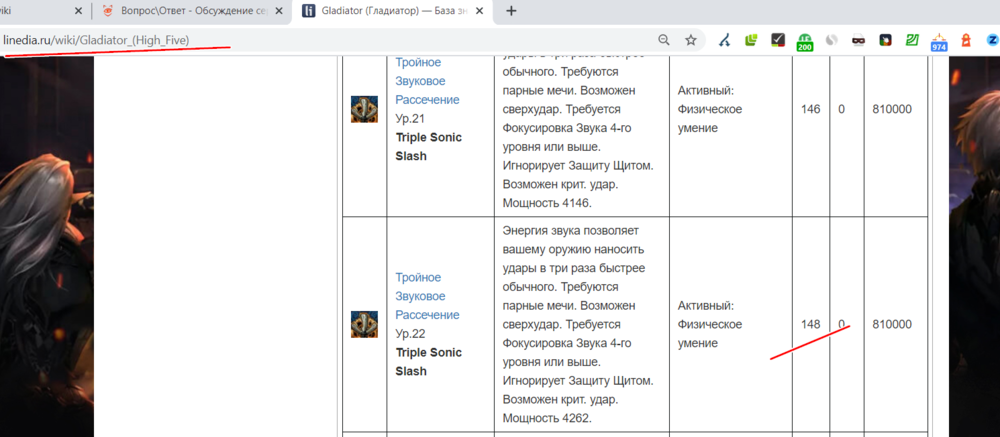Open the orange lighthouse extension icon

click(966, 40)
